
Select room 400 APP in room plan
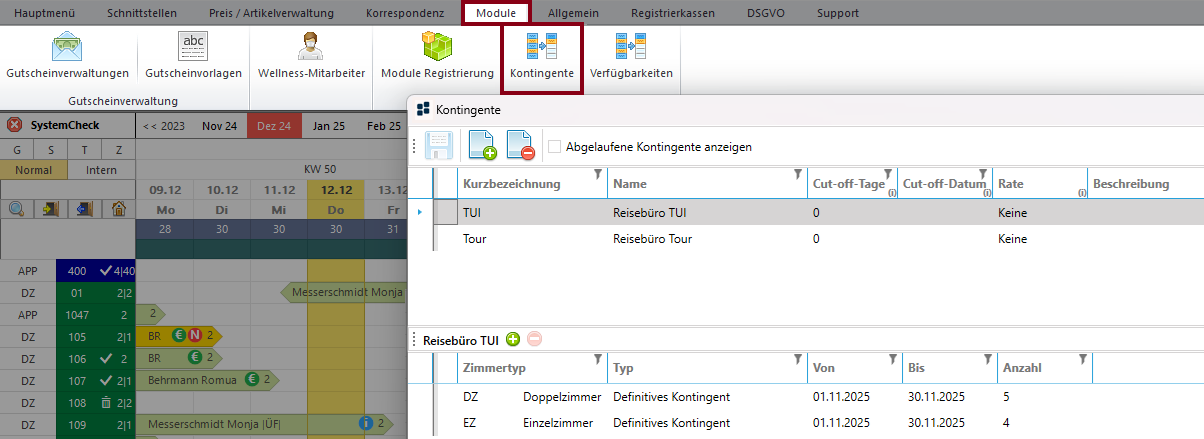coord(67,270)
